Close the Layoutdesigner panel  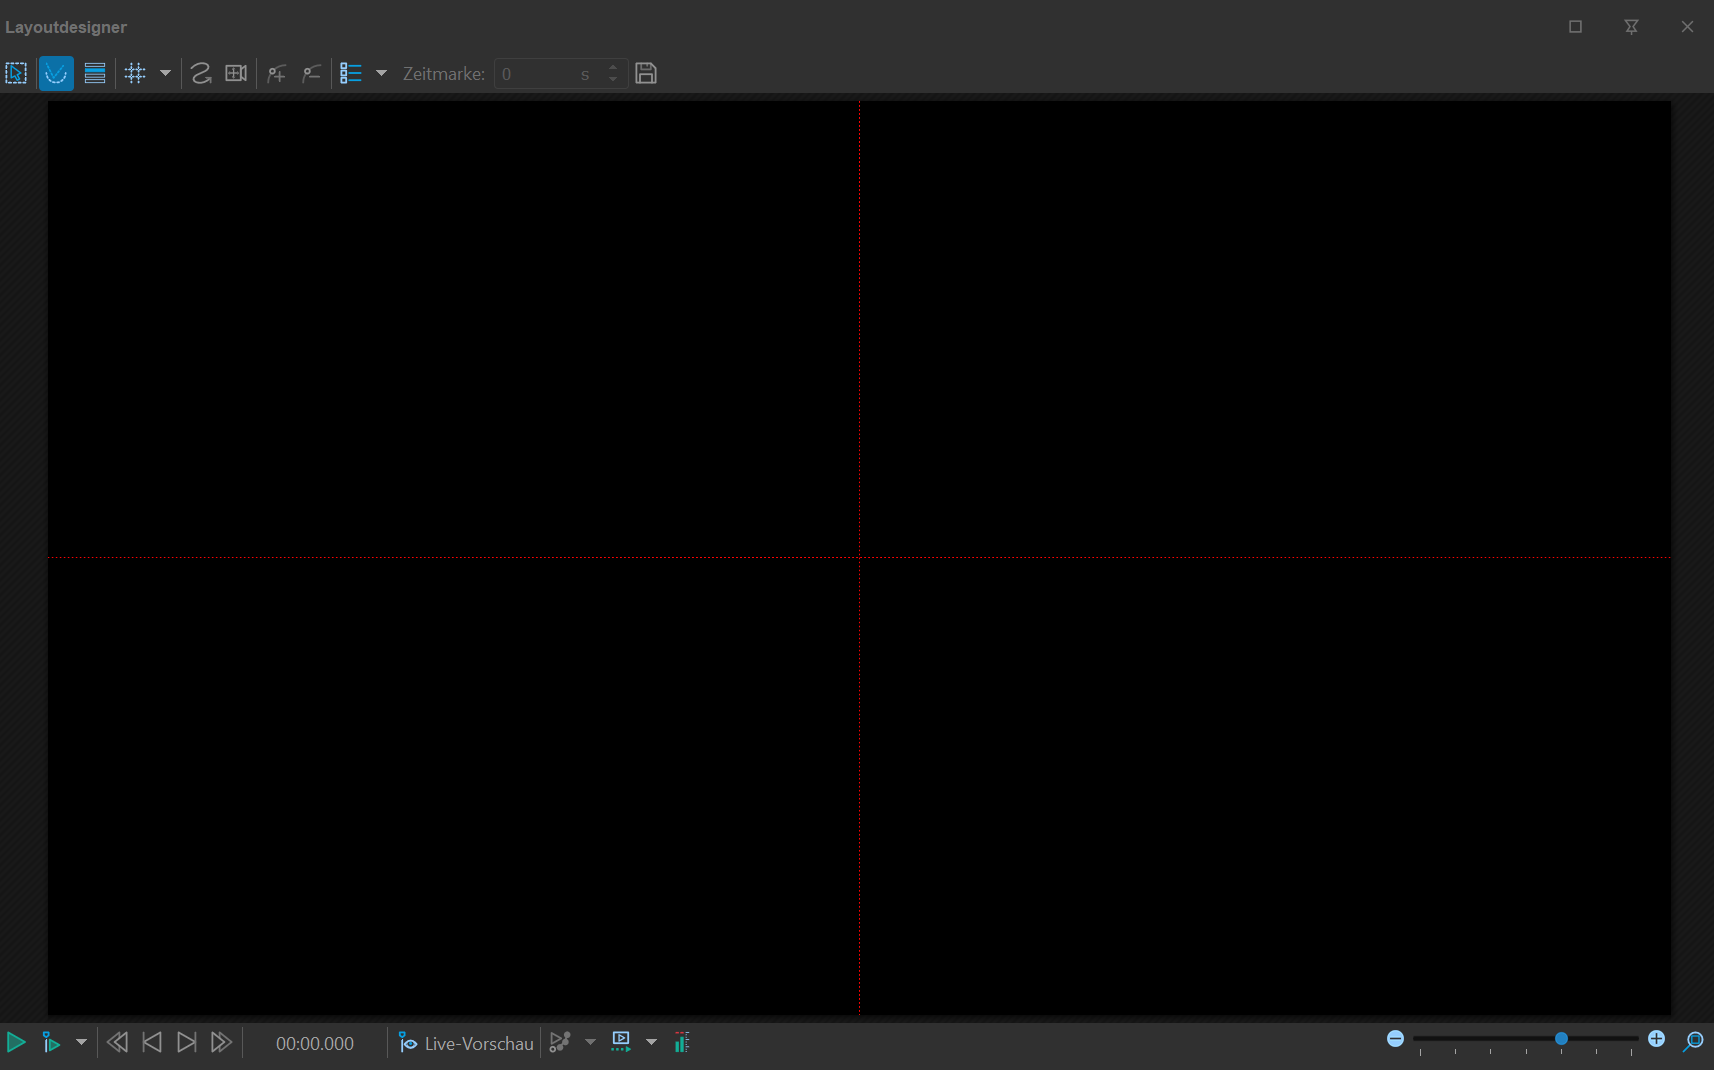pyautogui.click(x=1687, y=27)
